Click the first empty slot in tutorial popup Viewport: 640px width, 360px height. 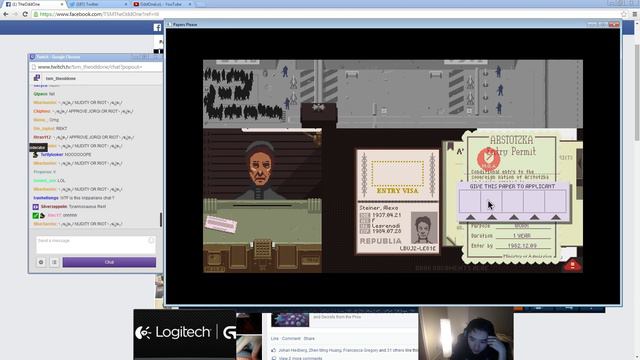470,202
